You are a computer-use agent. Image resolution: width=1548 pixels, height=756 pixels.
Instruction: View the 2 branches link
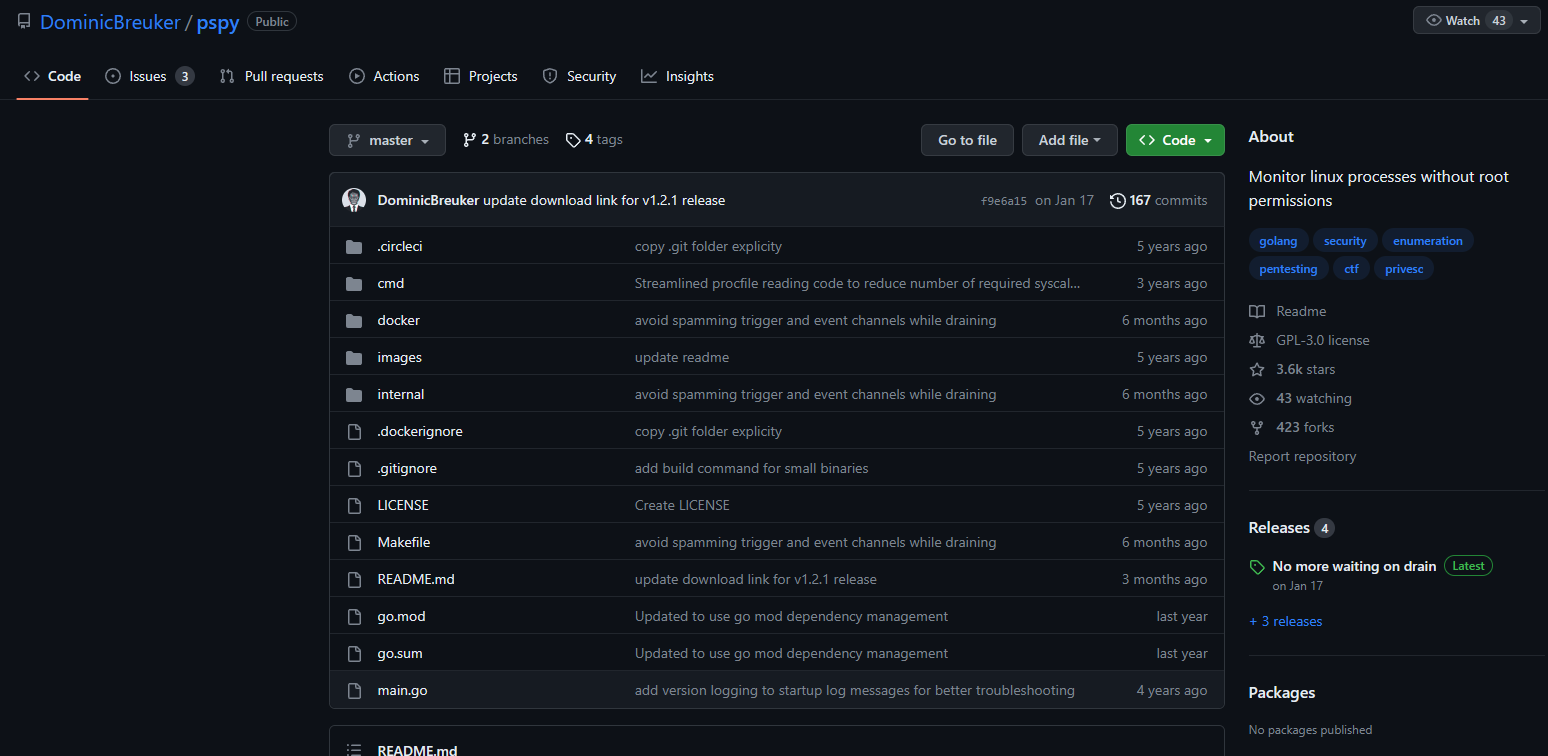pos(506,140)
